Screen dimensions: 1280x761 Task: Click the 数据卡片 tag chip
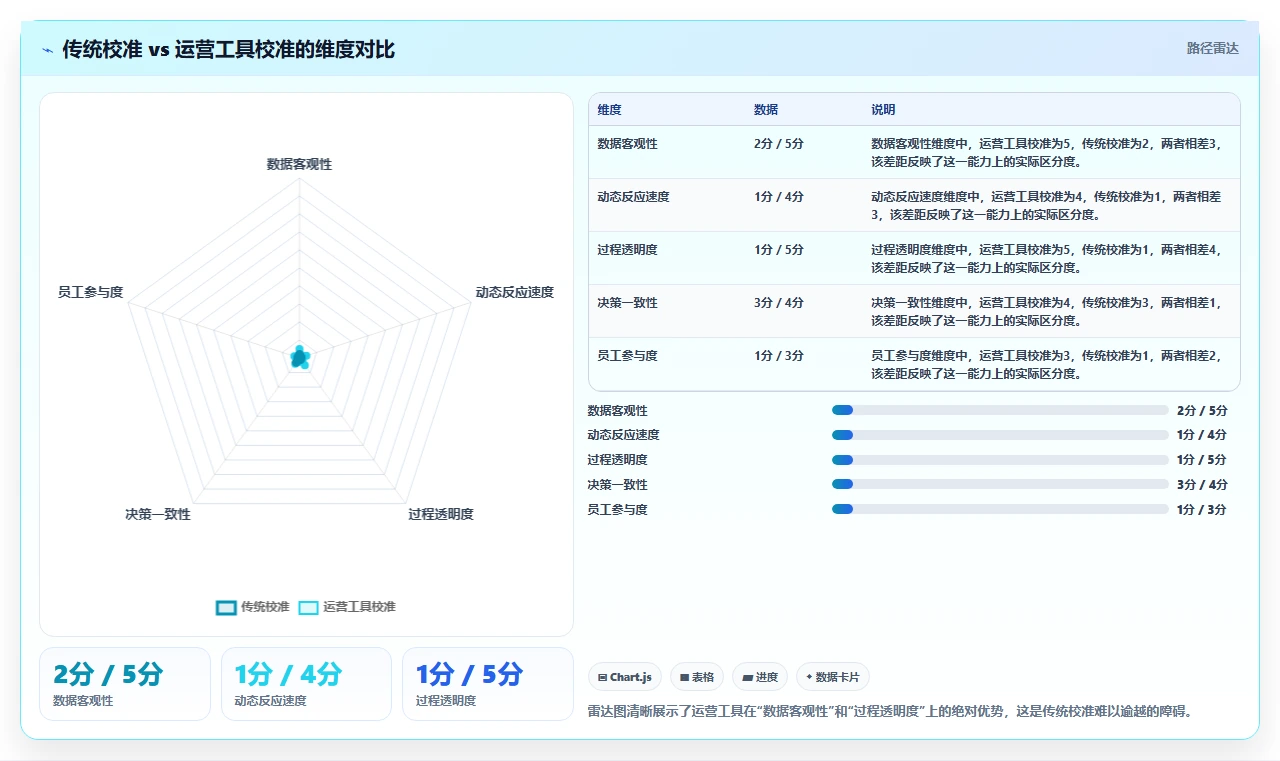coord(833,677)
